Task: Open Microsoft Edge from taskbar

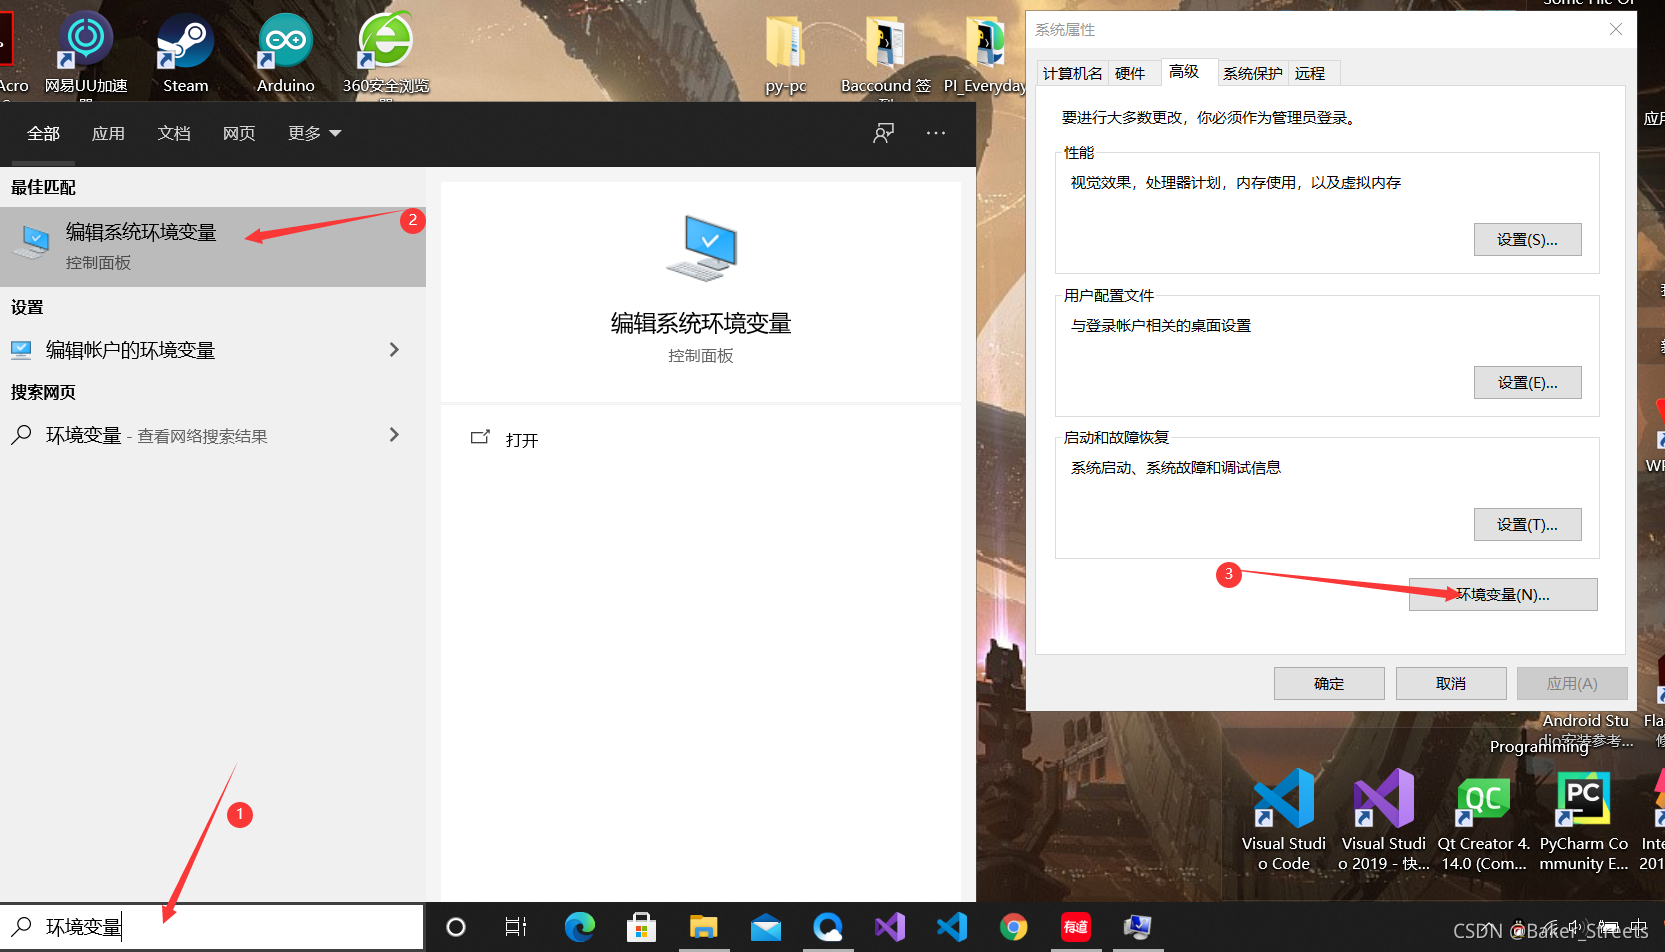Action: (x=579, y=927)
